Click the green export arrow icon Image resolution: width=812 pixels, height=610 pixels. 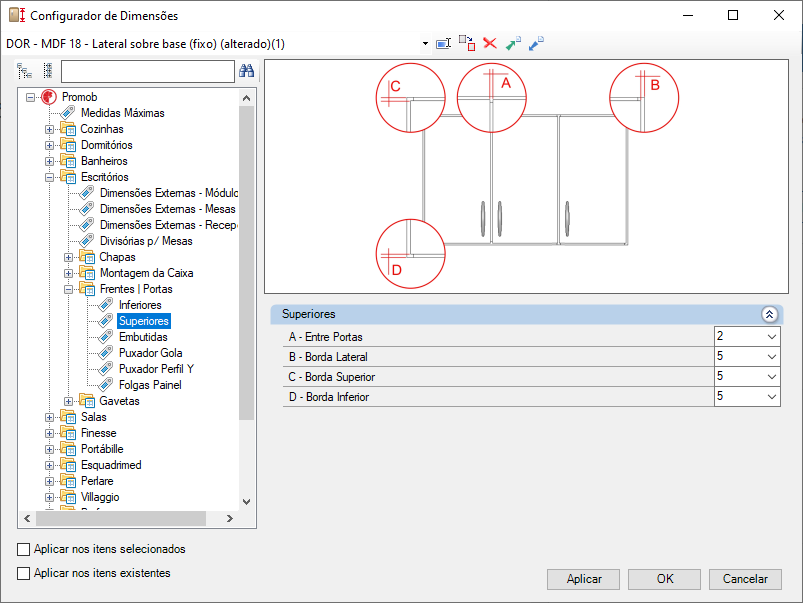coord(513,43)
